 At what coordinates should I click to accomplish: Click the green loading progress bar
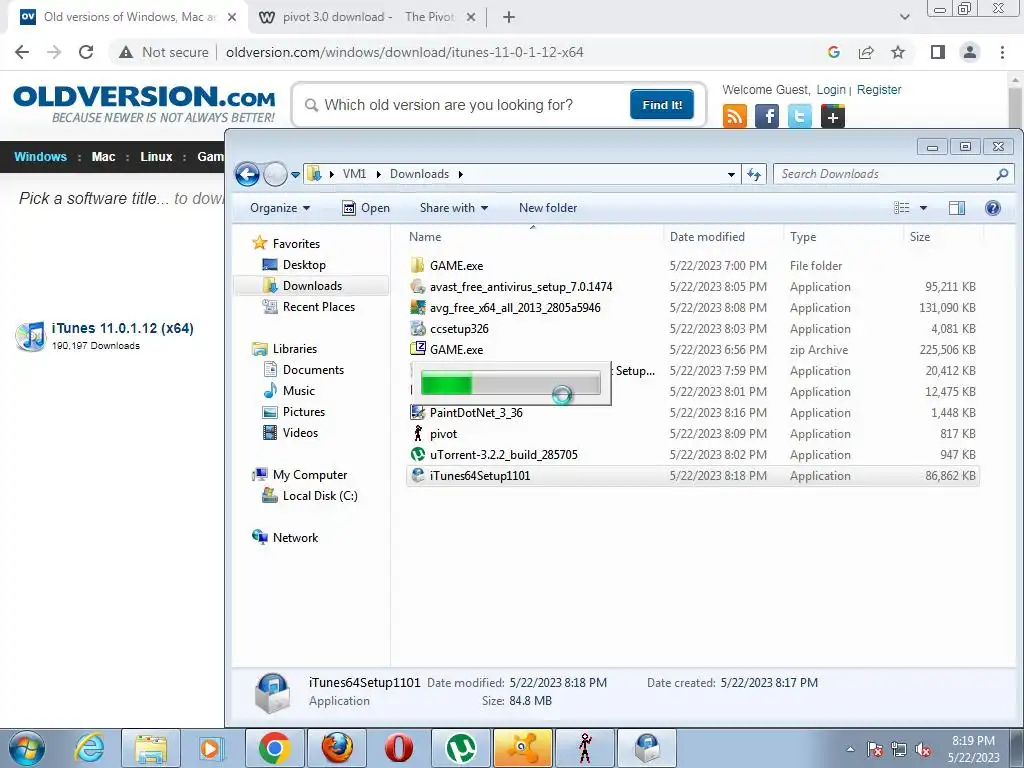[511, 383]
